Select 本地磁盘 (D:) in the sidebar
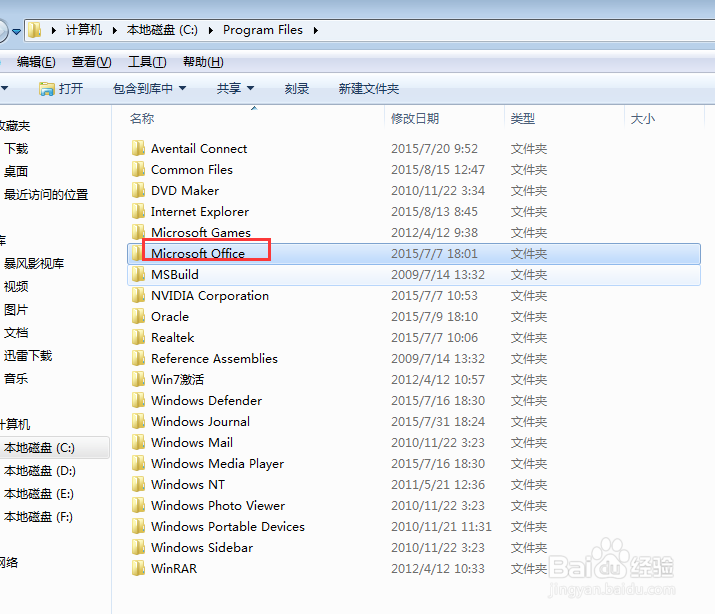Image resolution: width=715 pixels, height=614 pixels. 40,470
